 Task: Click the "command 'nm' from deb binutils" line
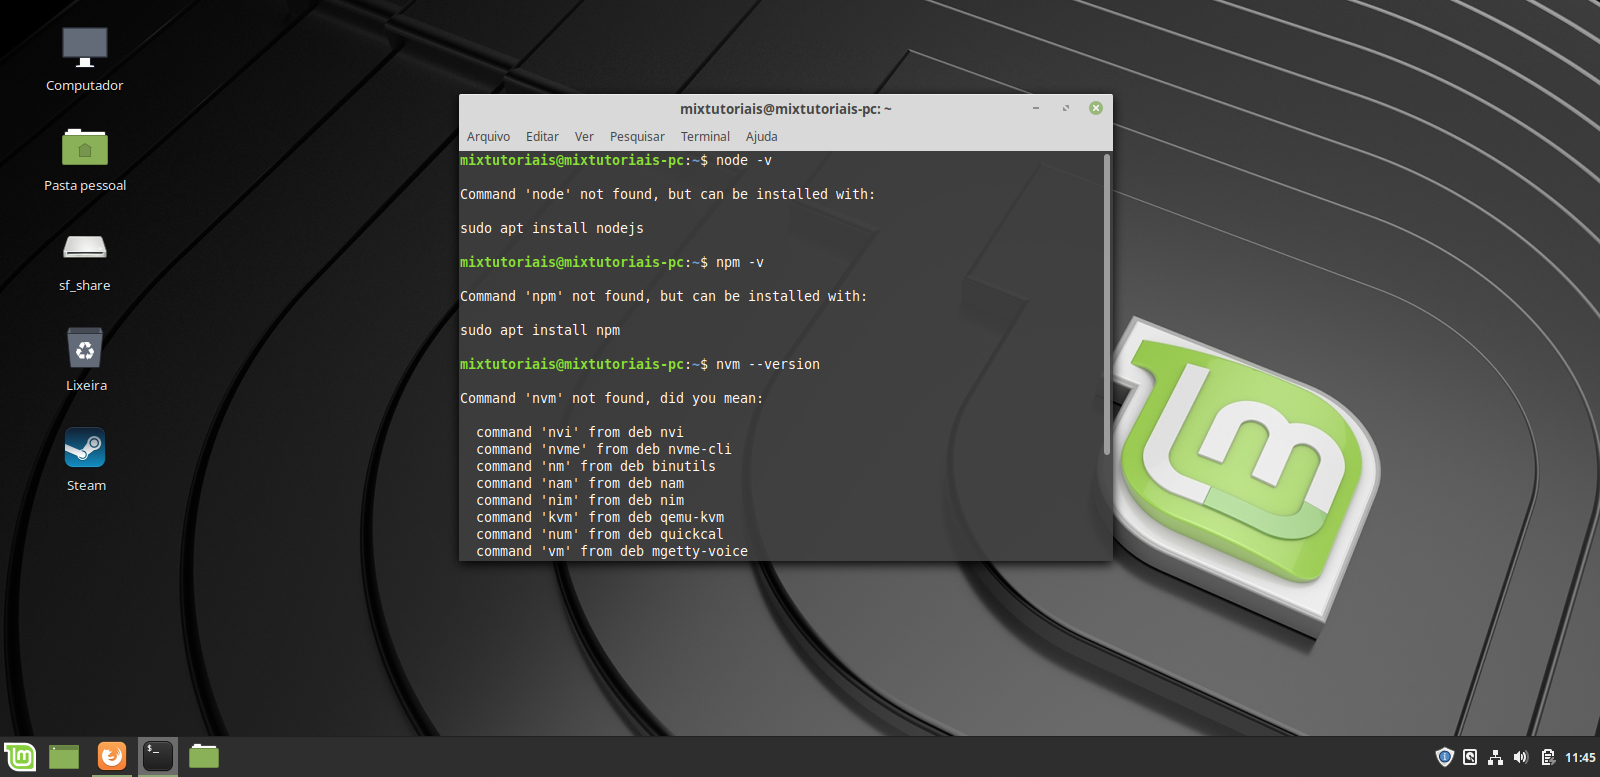(x=596, y=466)
